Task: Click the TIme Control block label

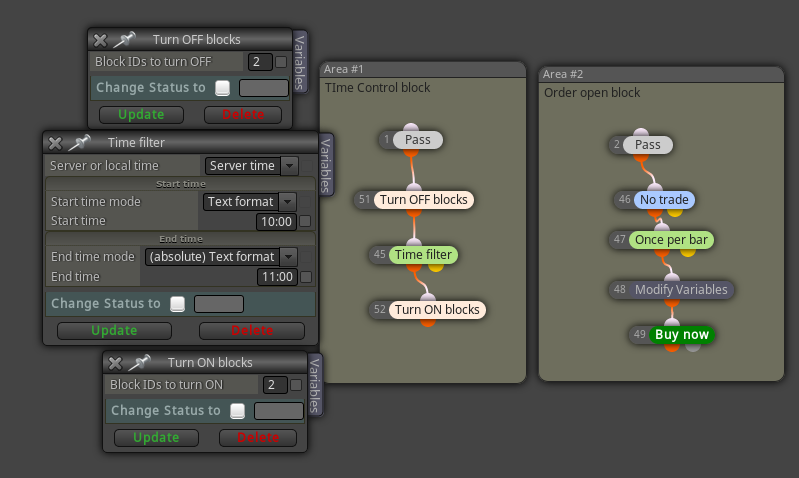Action: click(x=378, y=88)
